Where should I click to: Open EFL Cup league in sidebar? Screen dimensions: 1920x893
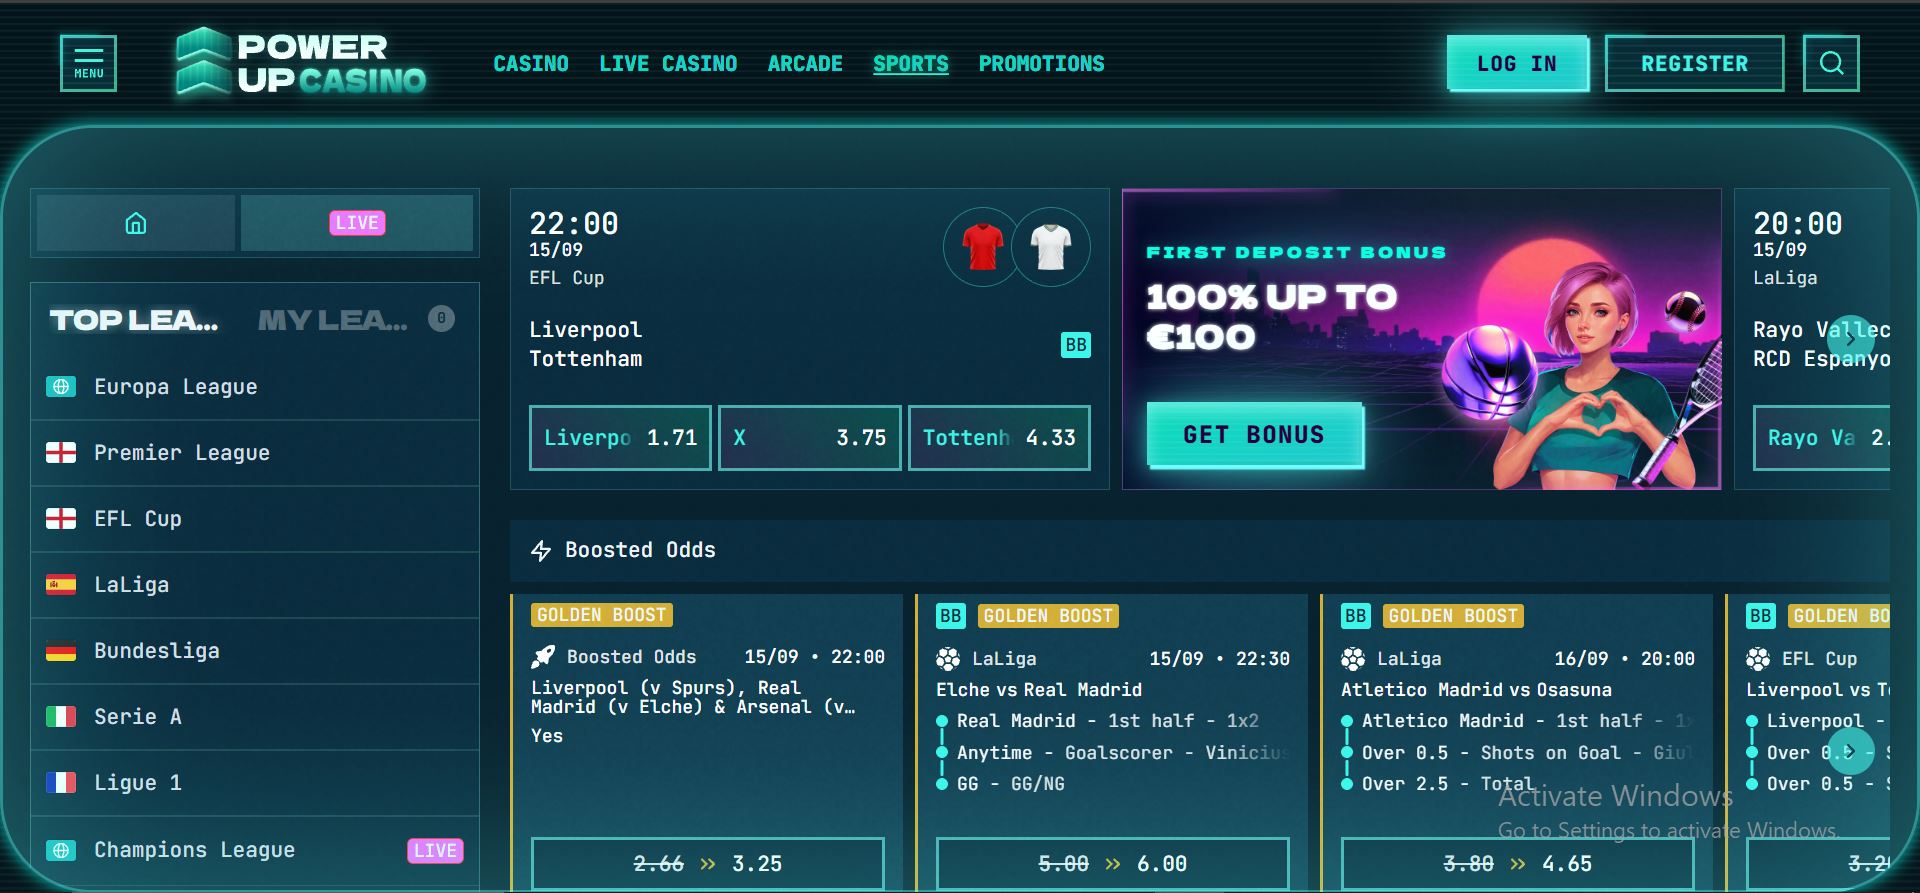click(x=255, y=519)
